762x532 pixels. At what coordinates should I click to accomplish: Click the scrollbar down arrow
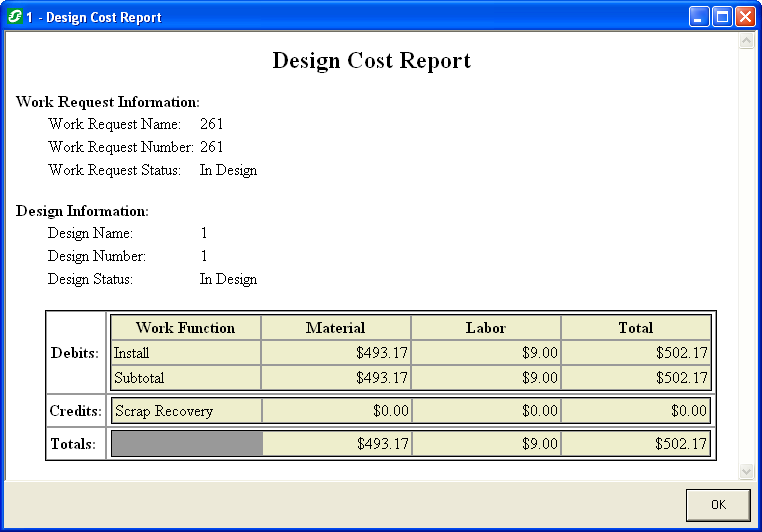(x=745, y=471)
